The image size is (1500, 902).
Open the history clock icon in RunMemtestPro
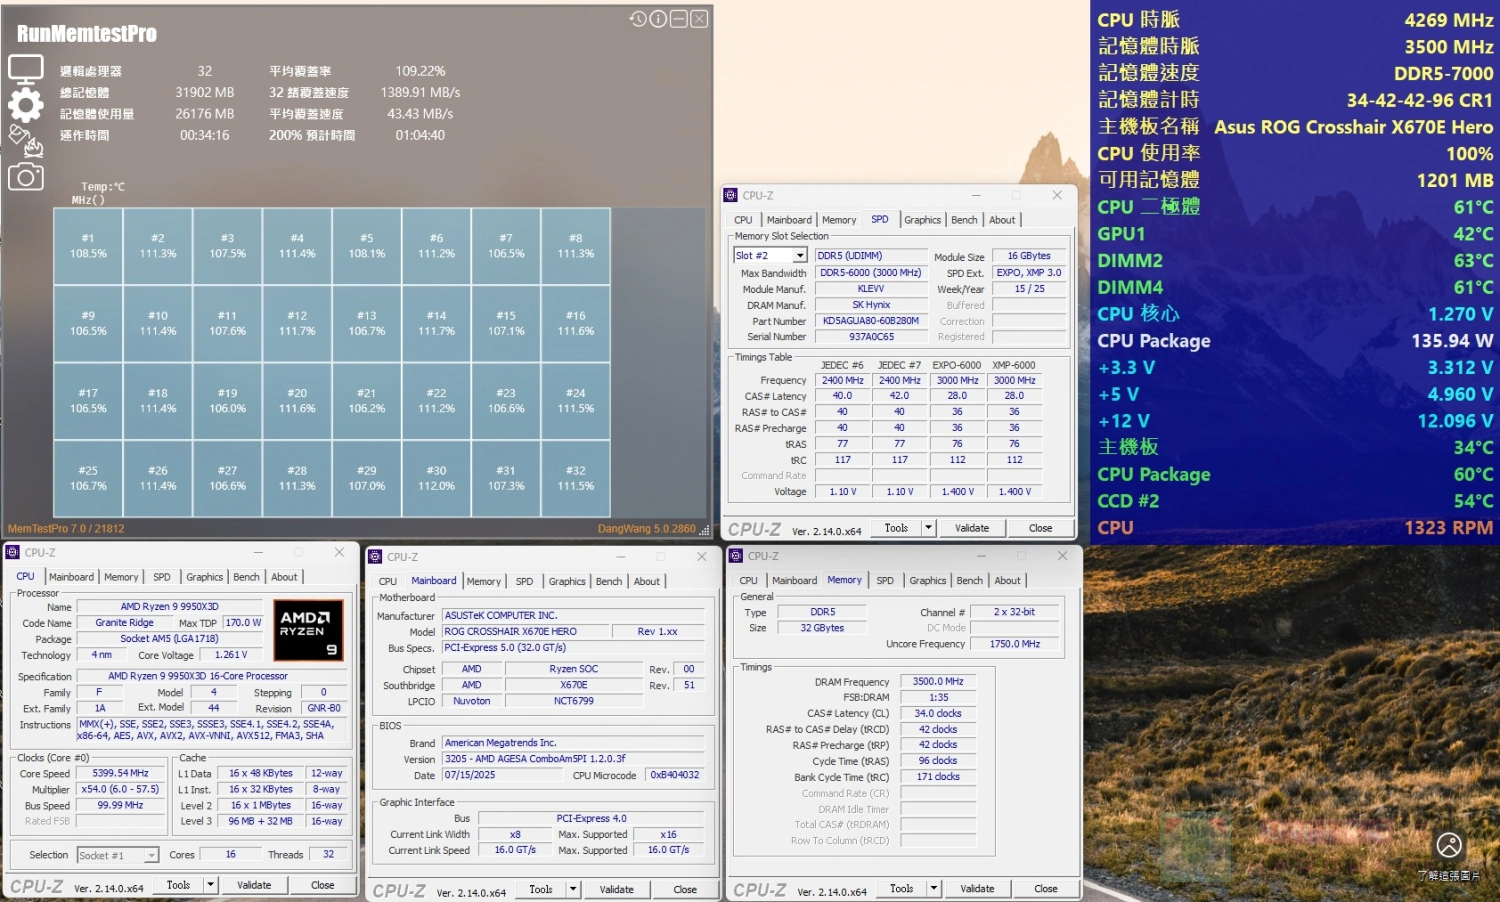pyautogui.click(x=638, y=19)
